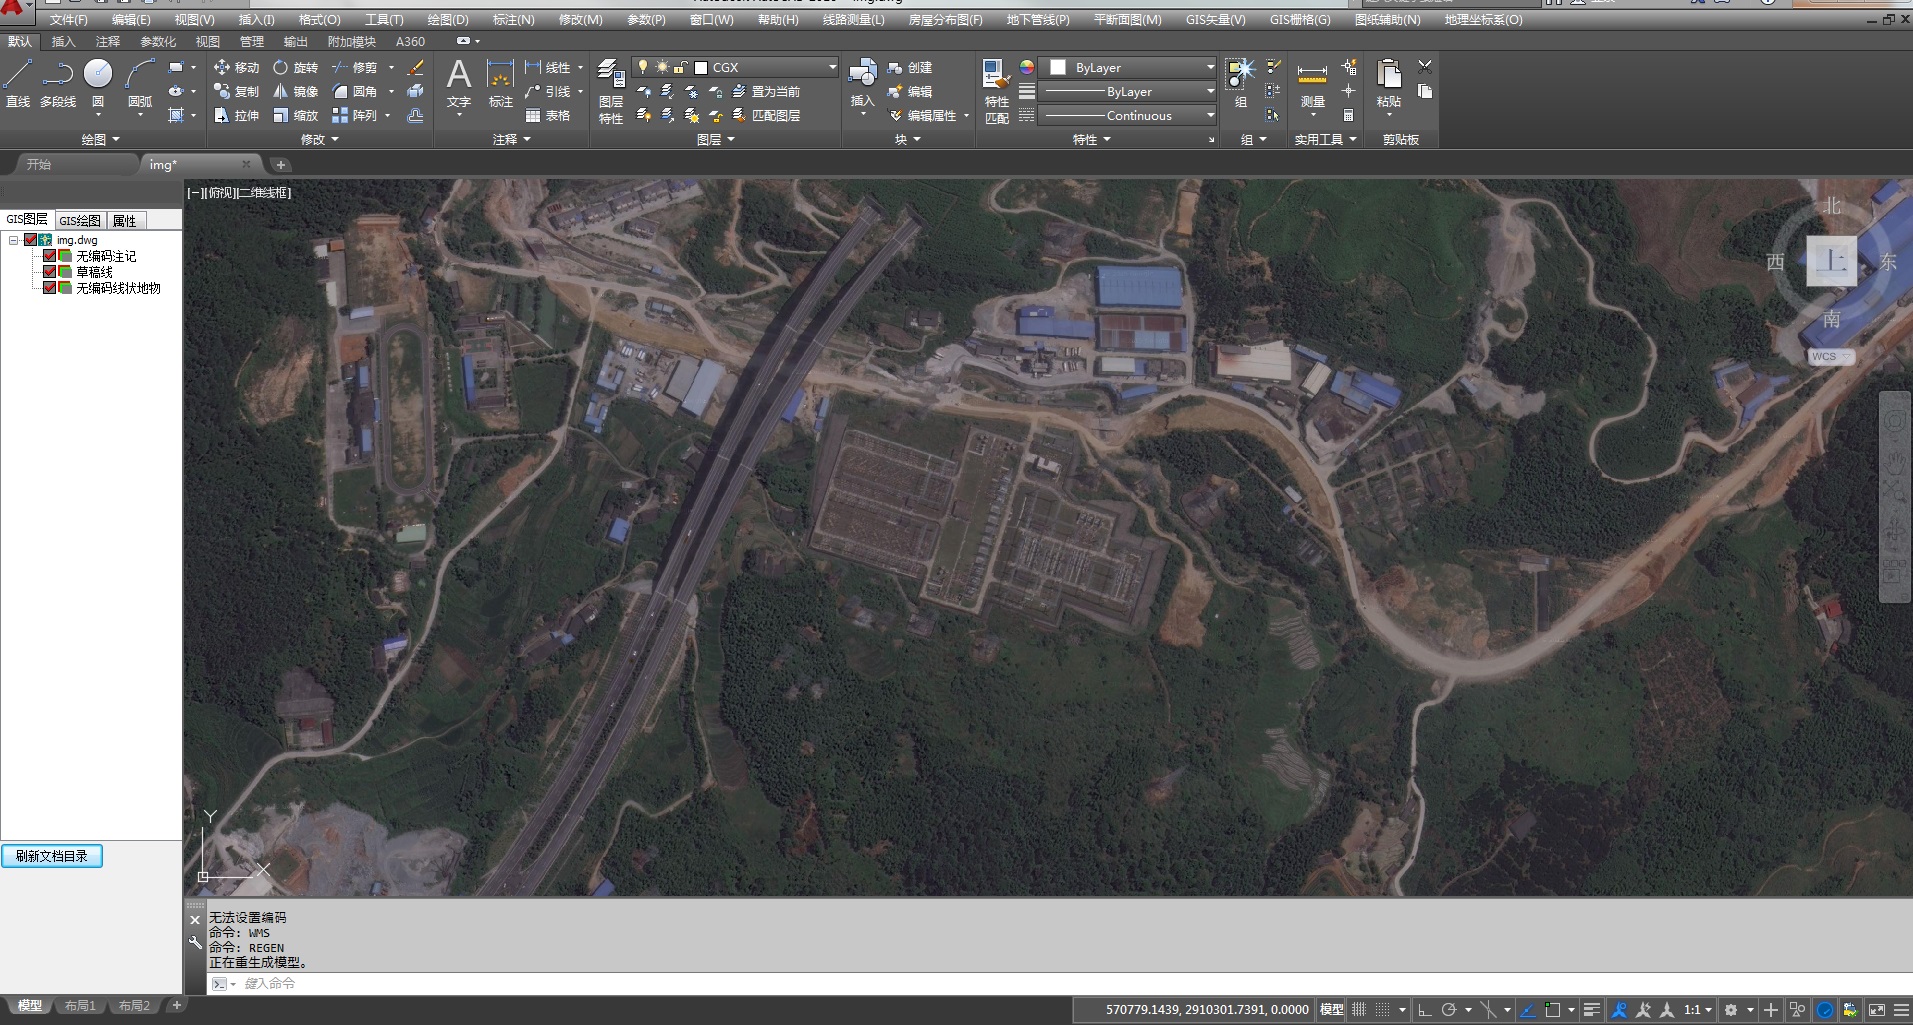The image size is (1913, 1025).
Task: Click the Scale (缩放) tool
Action: pyautogui.click(x=295, y=115)
